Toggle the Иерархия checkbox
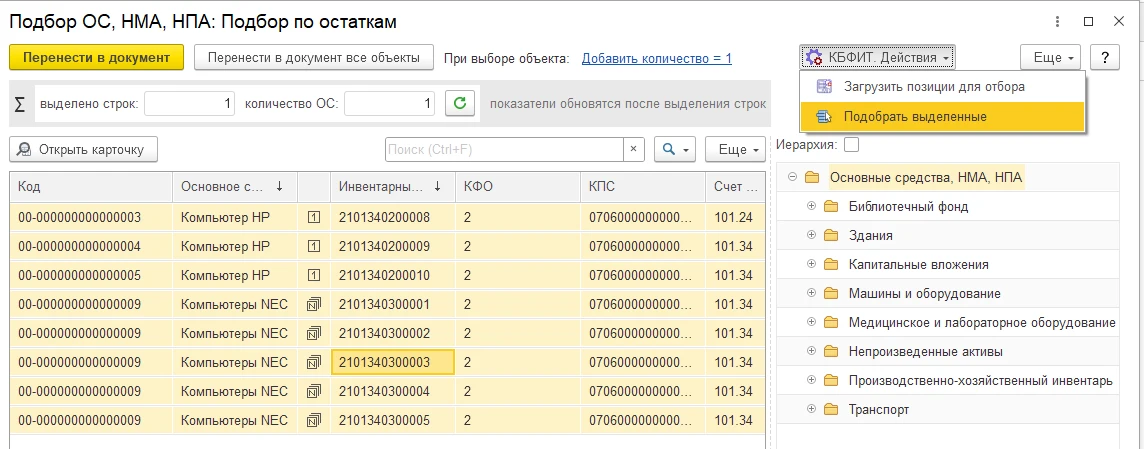 (851, 145)
